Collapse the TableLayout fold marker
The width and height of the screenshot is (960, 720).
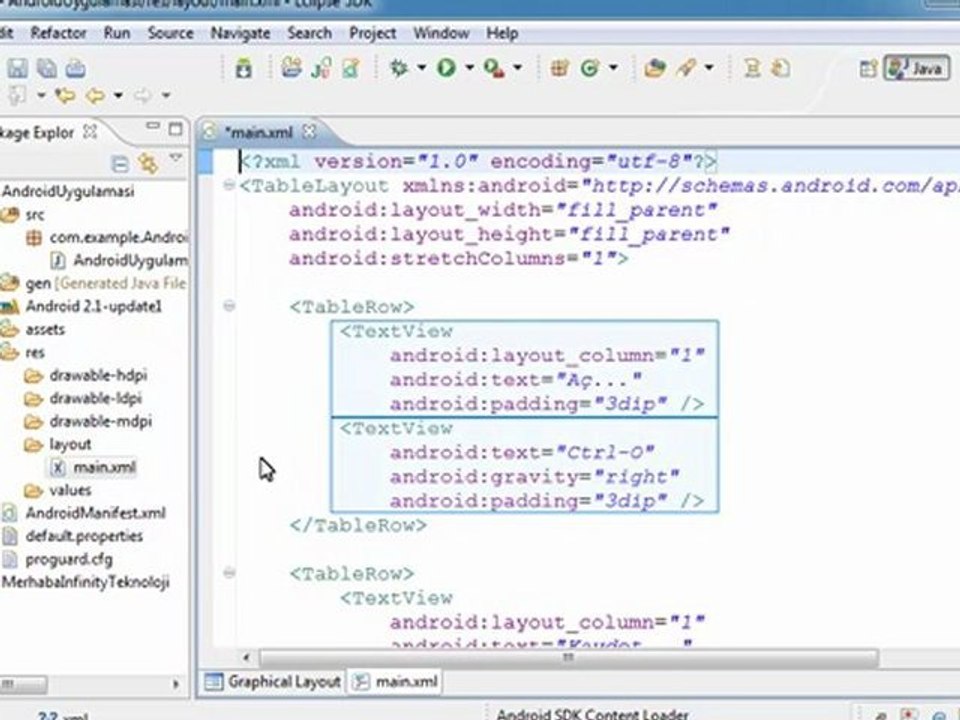point(229,184)
